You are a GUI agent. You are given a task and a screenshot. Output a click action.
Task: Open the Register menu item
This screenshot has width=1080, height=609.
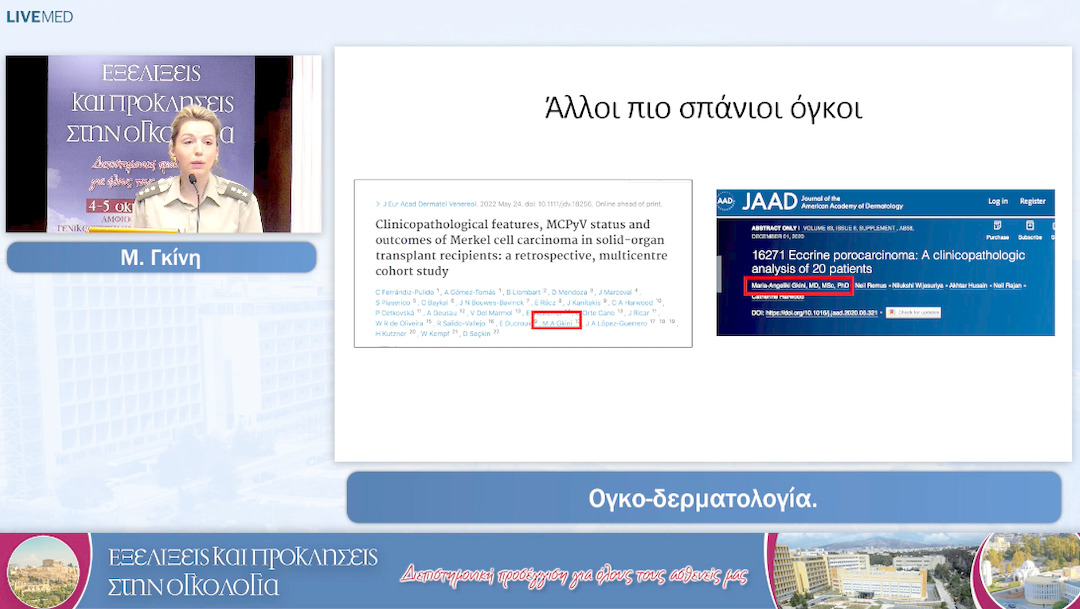click(1031, 199)
